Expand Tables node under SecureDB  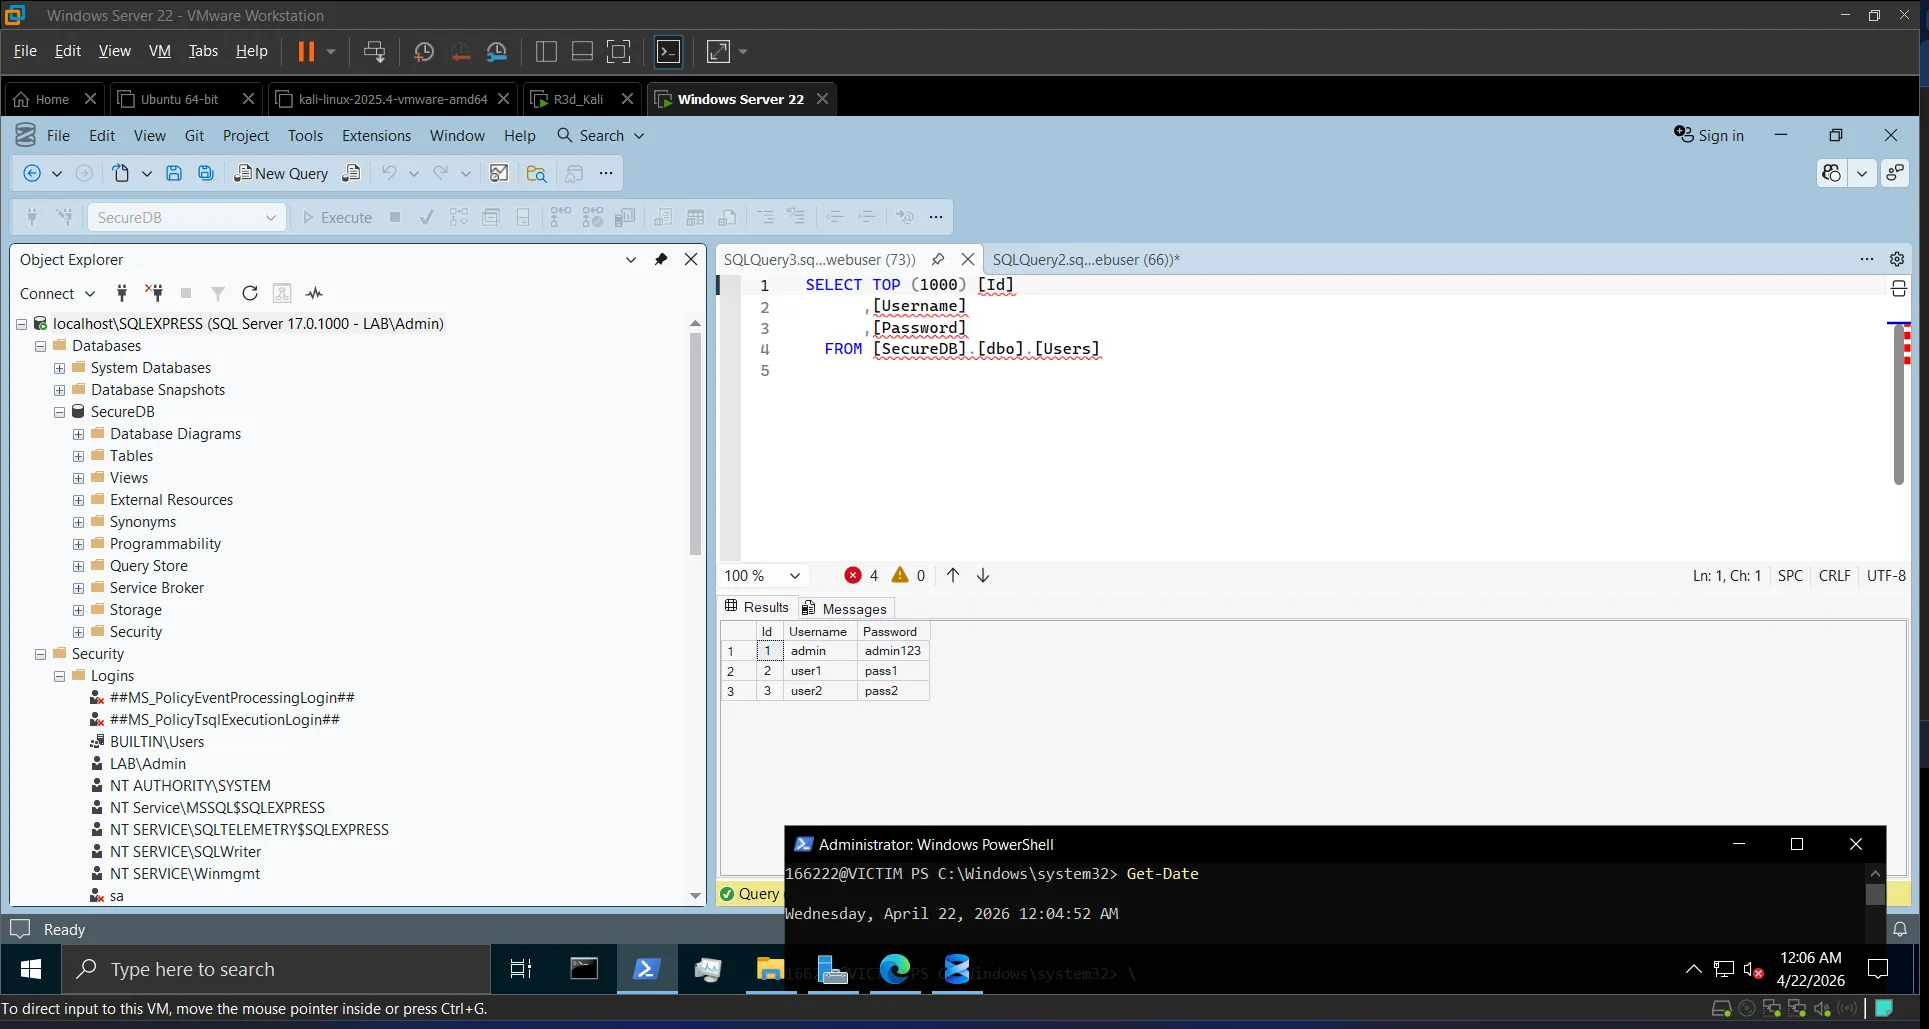(x=78, y=456)
